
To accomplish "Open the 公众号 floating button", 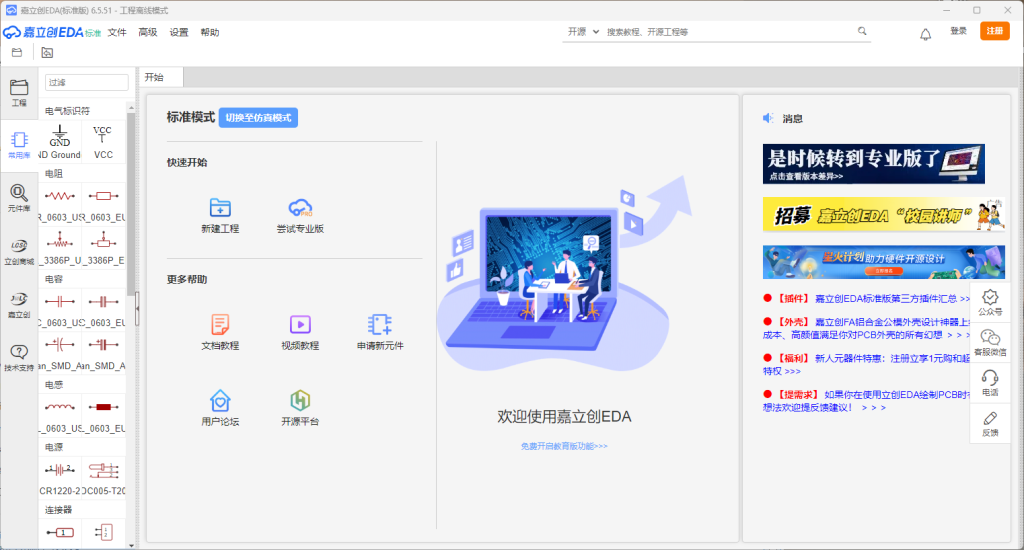I will coord(990,303).
